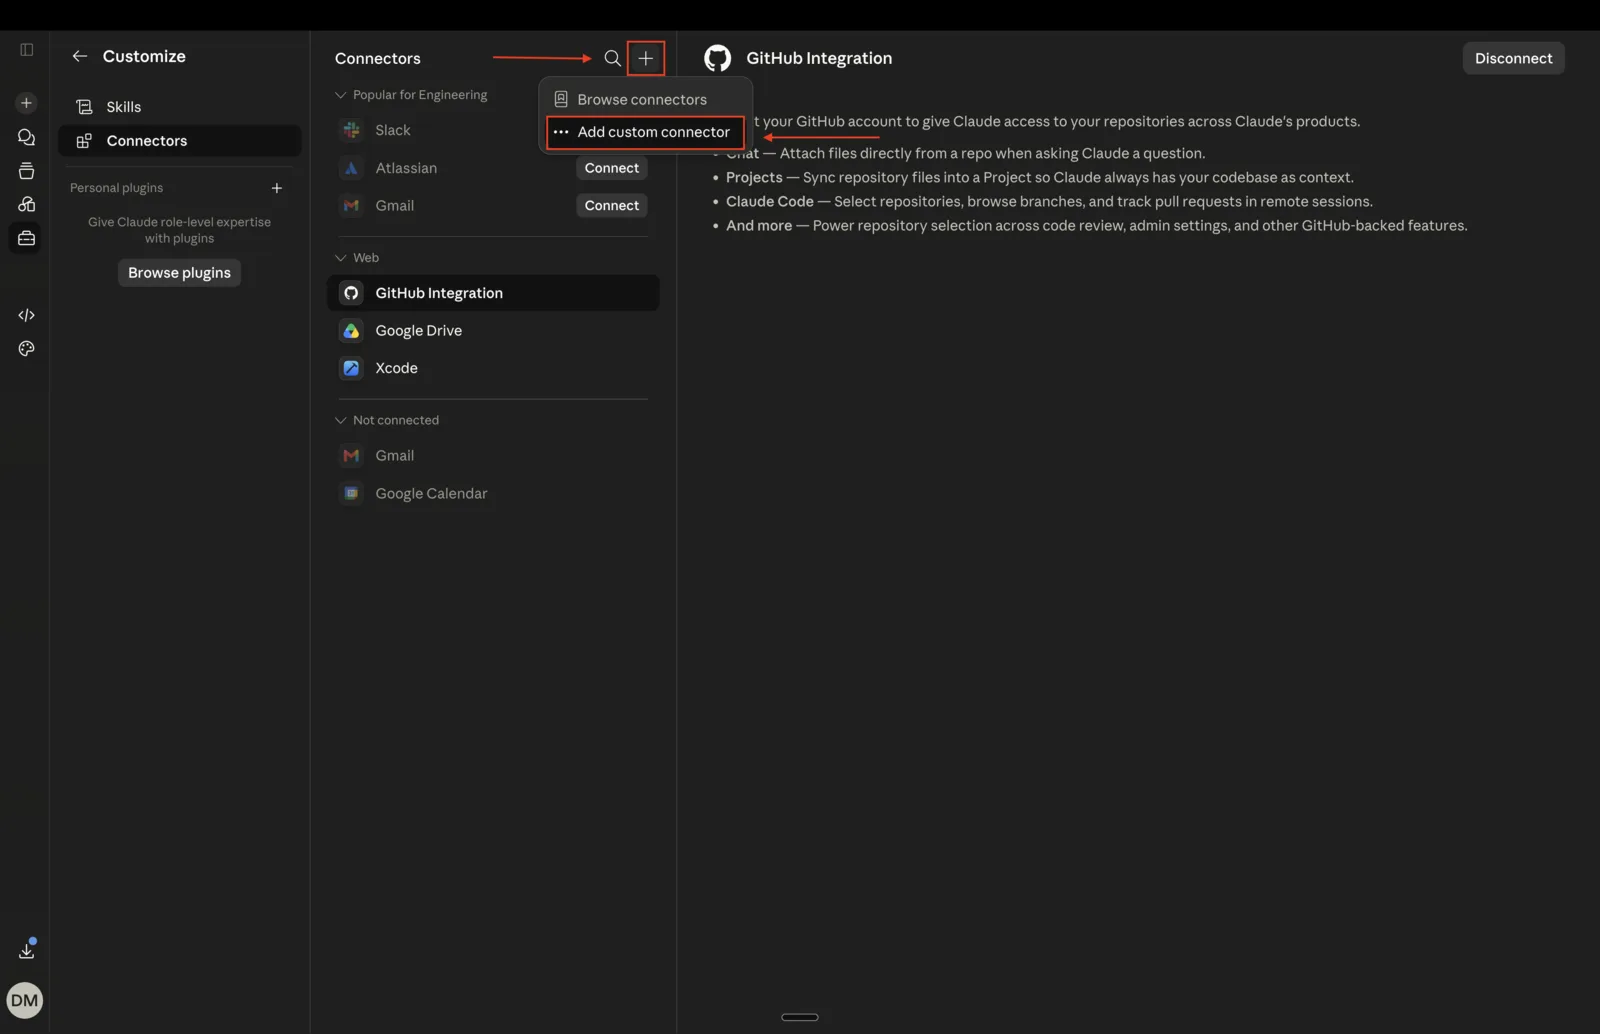
Task: Click the Browse plugins button
Action: (179, 273)
